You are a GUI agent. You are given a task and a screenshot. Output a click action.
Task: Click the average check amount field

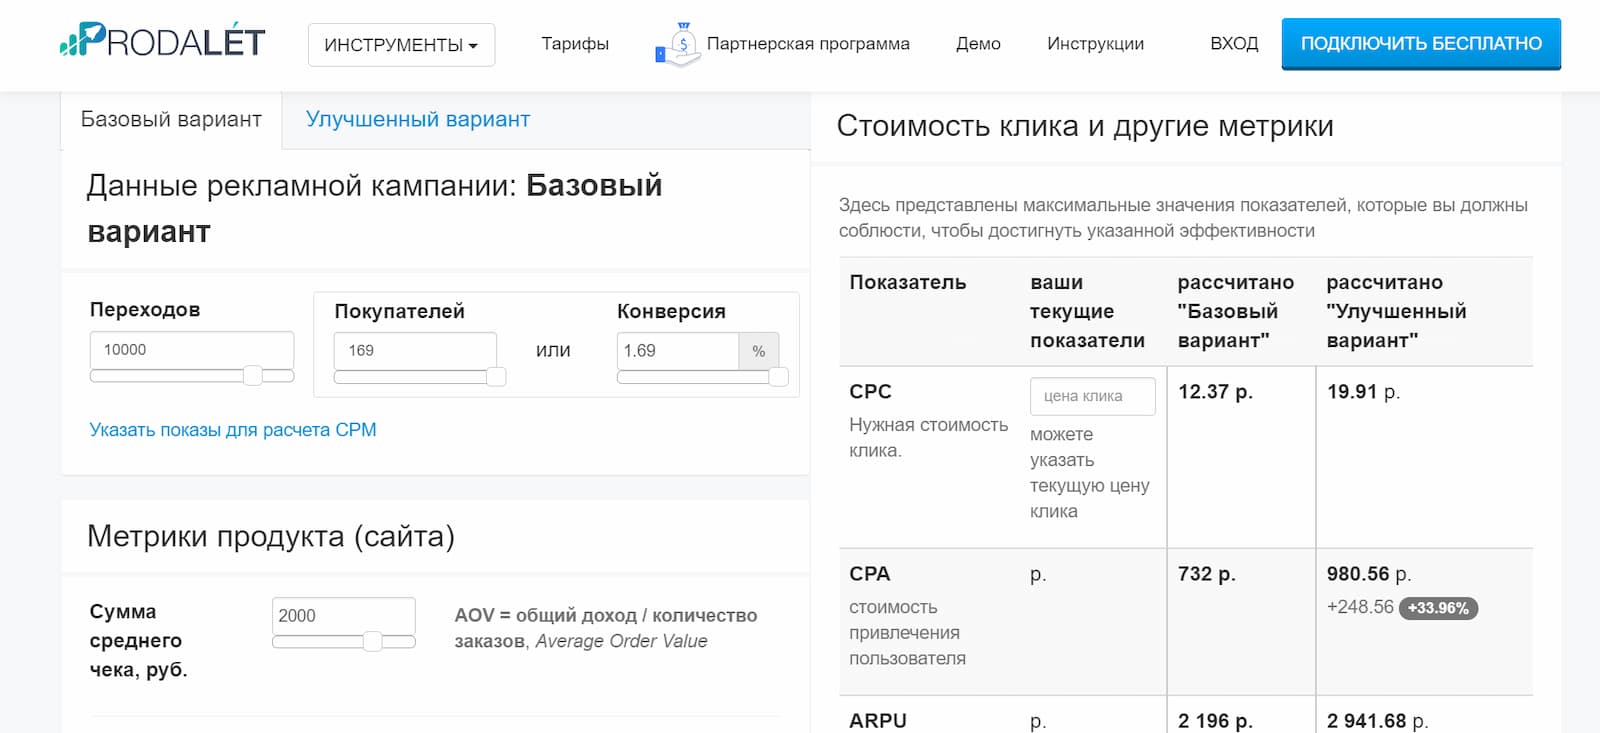click(343, 616)
